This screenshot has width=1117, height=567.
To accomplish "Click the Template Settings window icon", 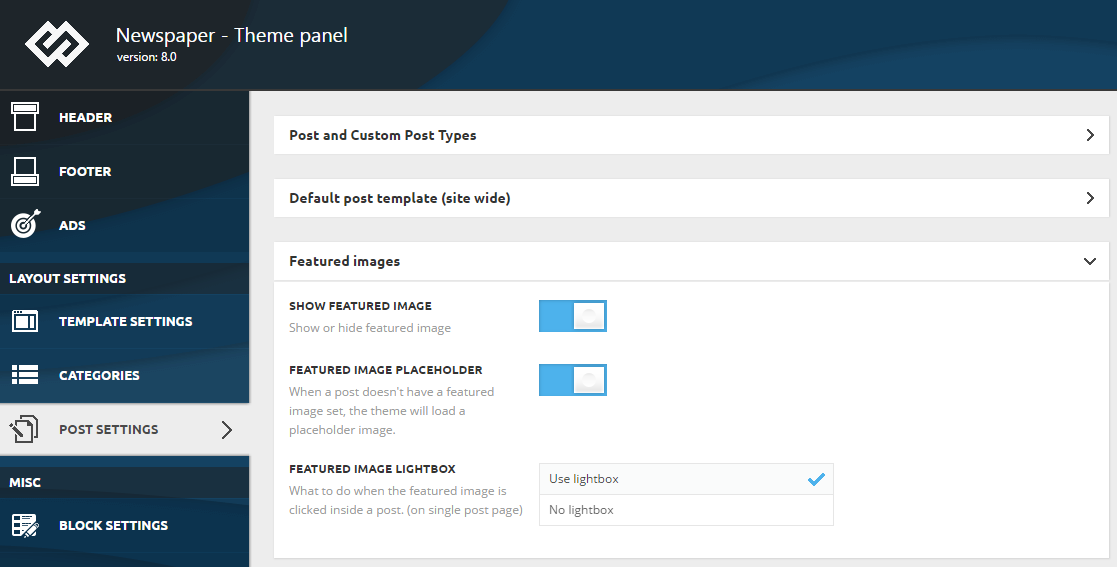I will (25, 321).
